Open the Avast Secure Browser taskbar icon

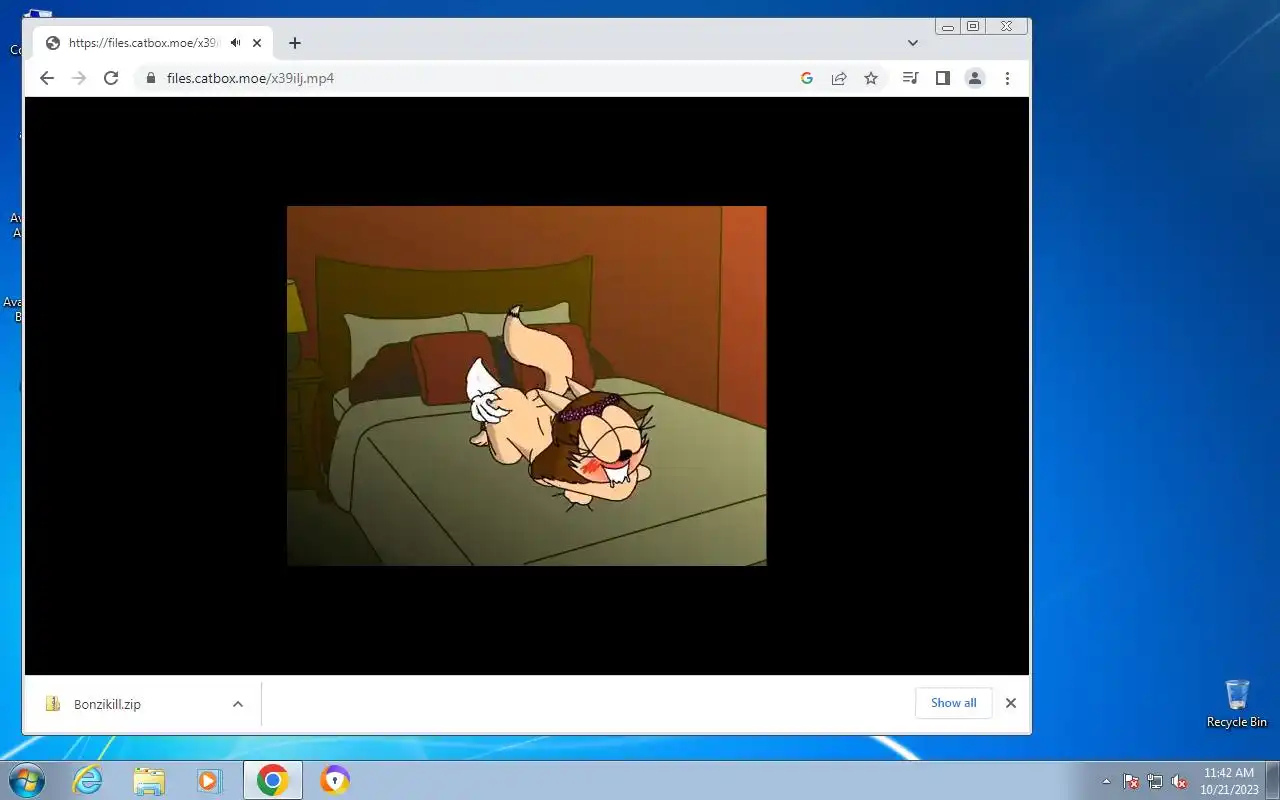(335, 780)
